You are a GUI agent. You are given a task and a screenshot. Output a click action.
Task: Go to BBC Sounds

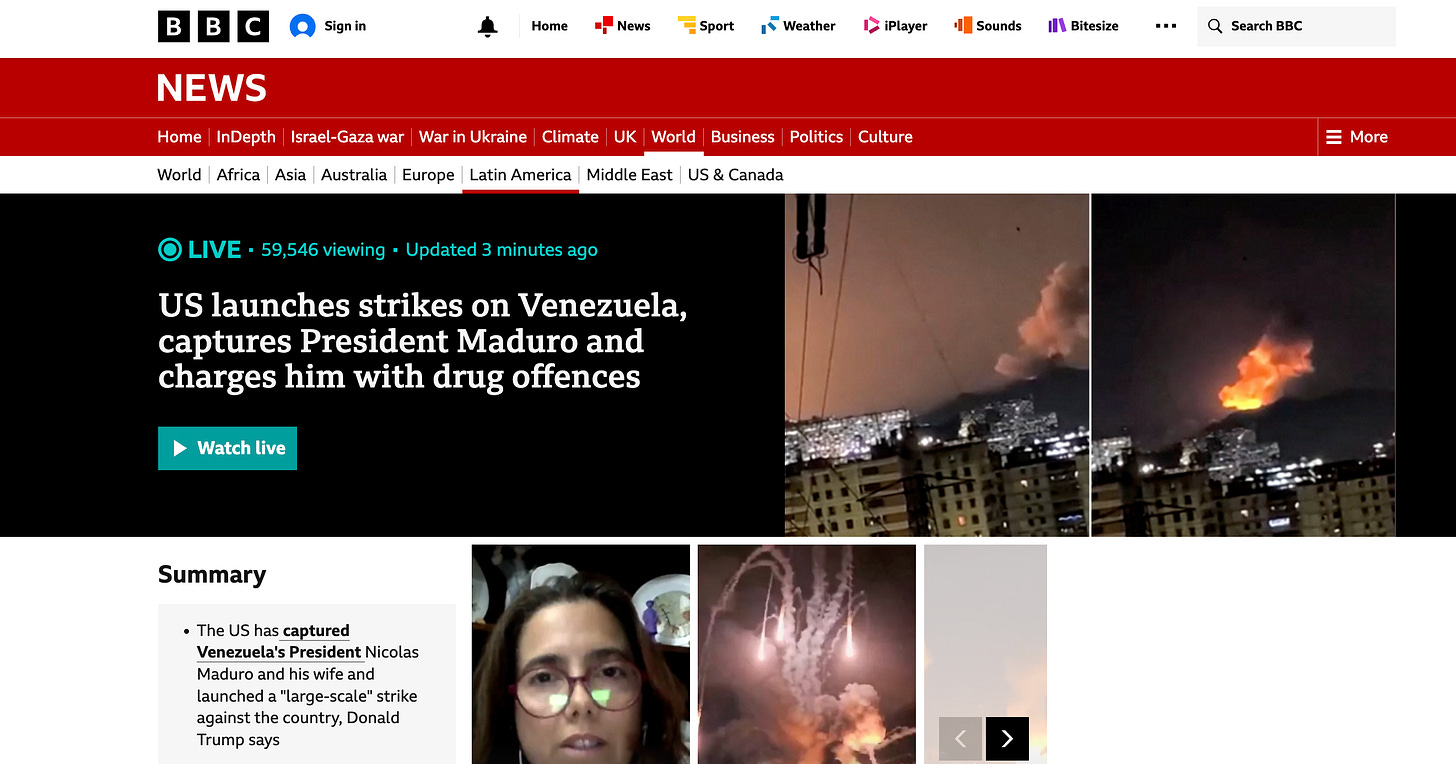click(988, 26)
